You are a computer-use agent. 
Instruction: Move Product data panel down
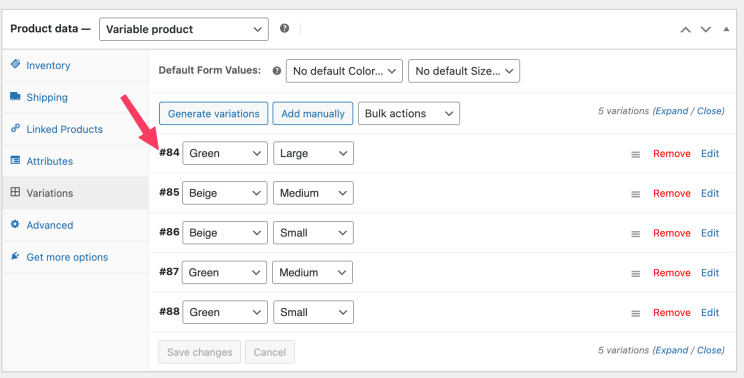[706, 29]
